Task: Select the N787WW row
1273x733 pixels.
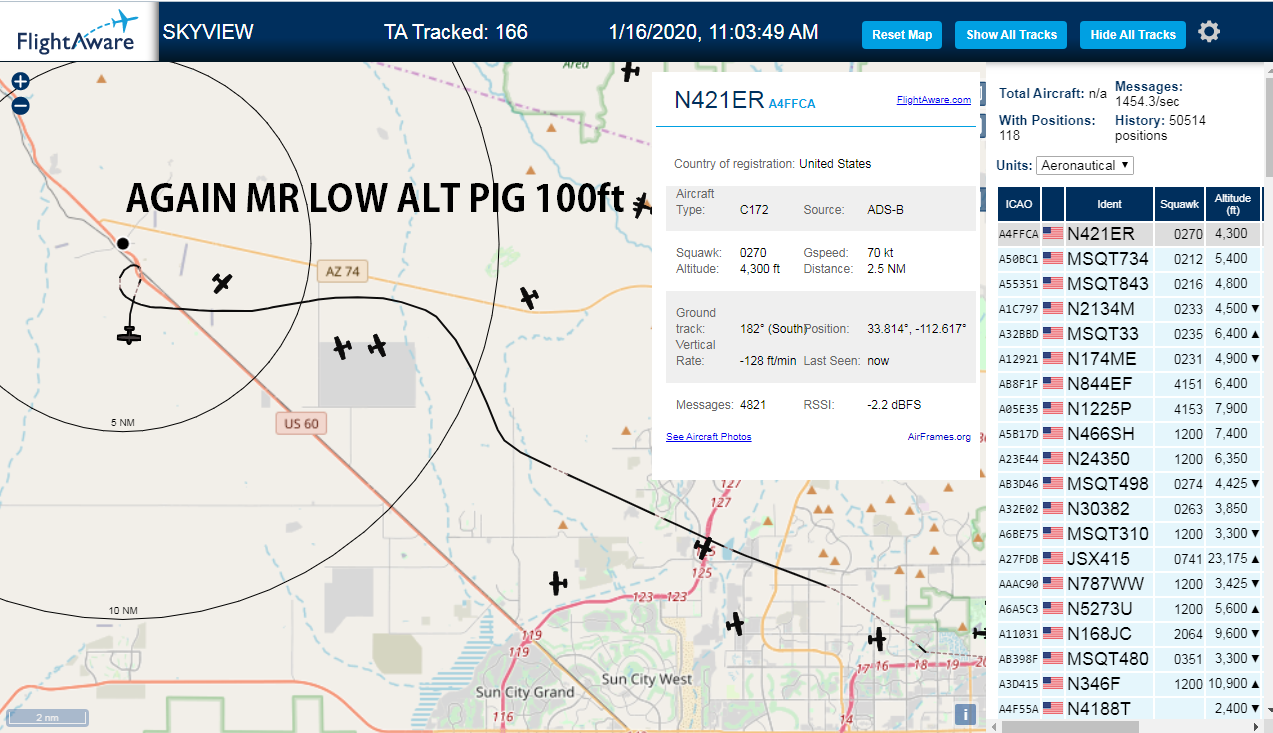Action: (1130, 584)
